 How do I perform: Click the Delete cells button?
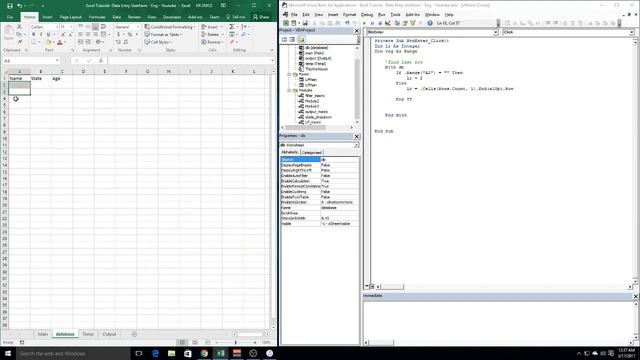point(212,34)
